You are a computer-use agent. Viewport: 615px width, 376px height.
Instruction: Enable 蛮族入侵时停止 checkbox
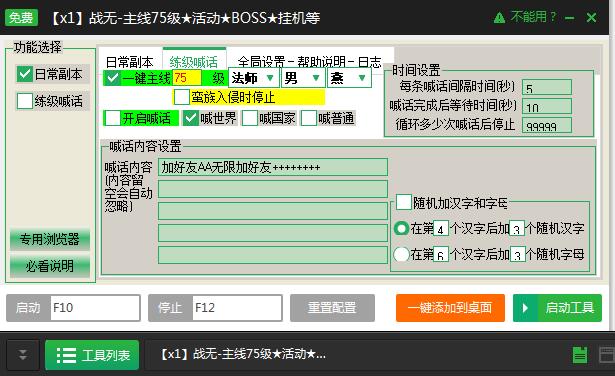(182, 97)
